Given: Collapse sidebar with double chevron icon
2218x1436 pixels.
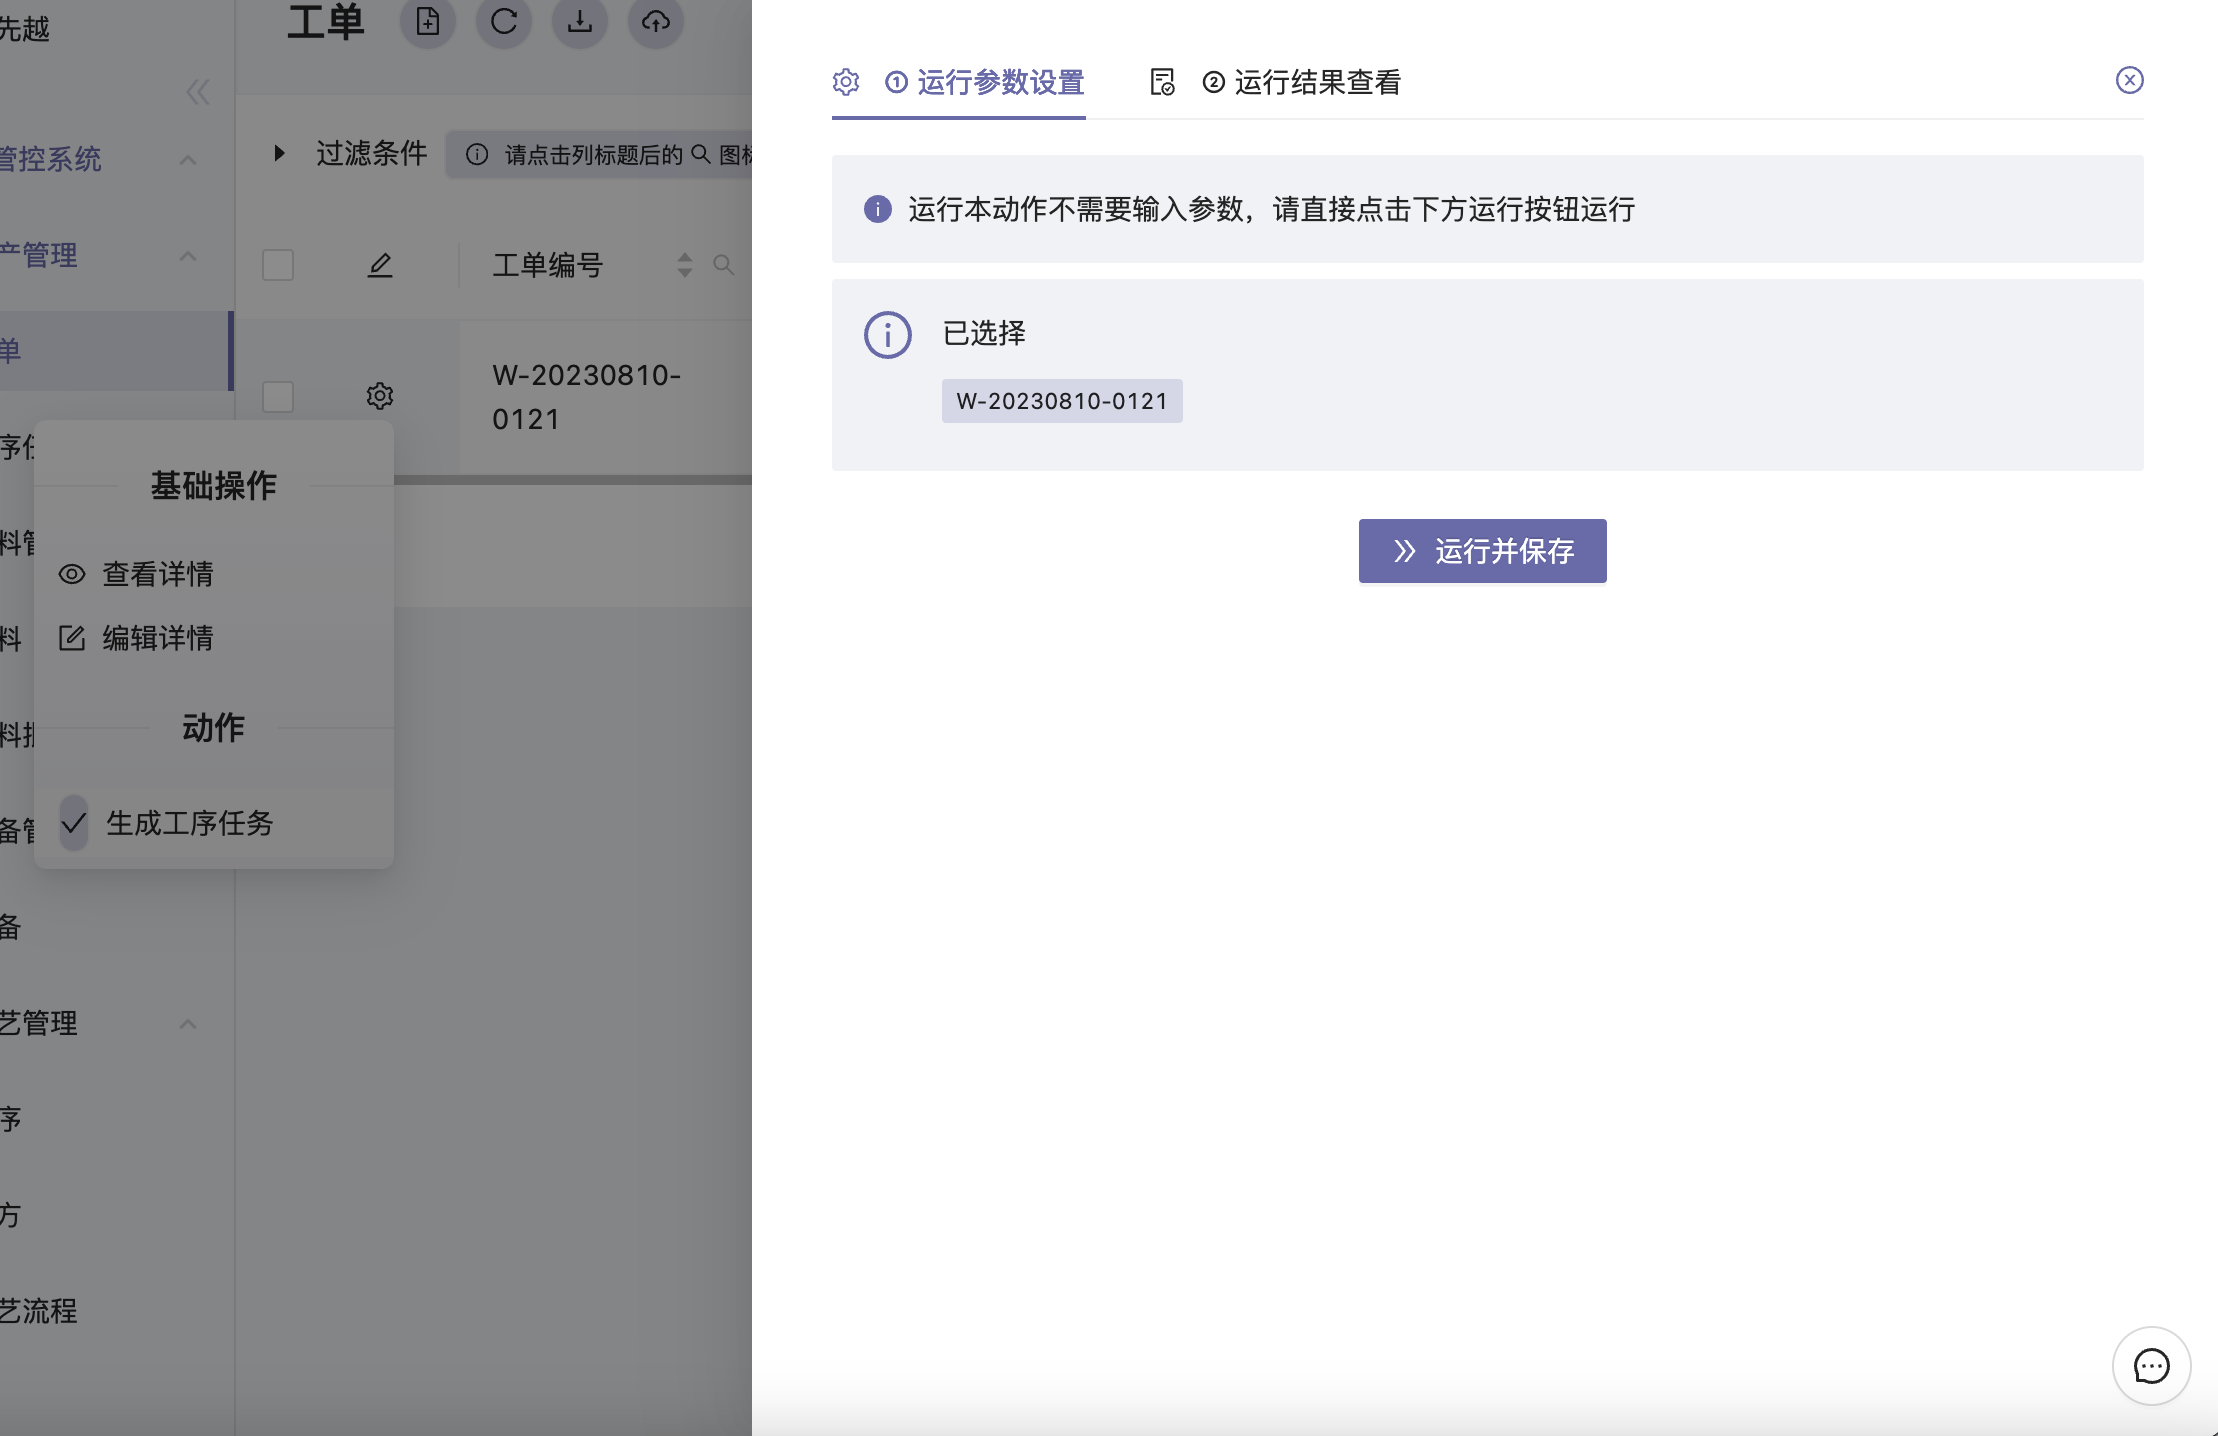Looking at the screenshot, I should [x=198, y=92].
